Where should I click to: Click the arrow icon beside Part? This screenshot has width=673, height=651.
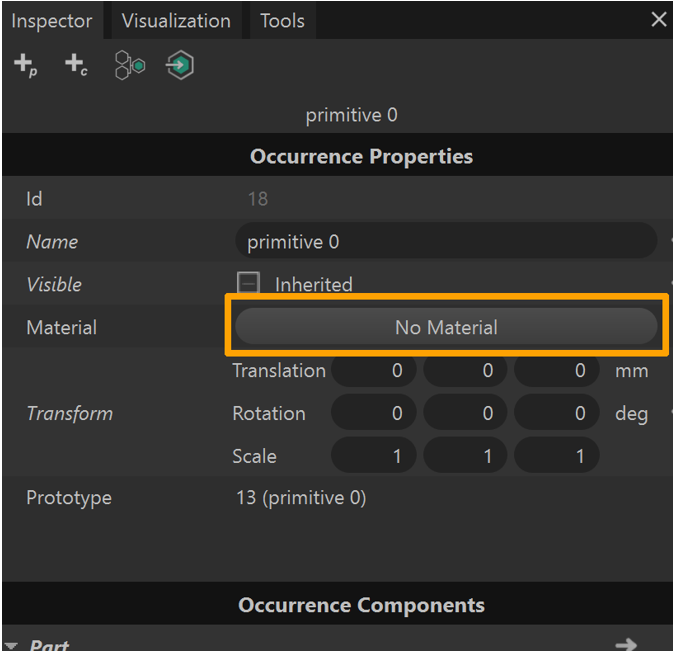pyautogui.click(x=626, y=644)
